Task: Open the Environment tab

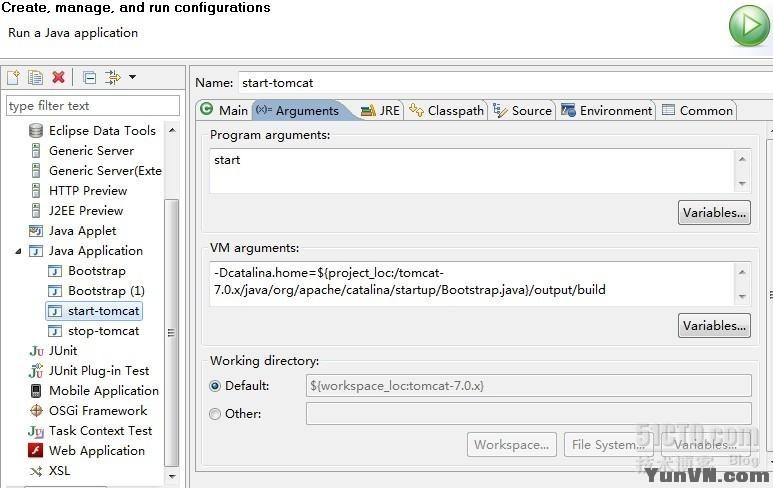Action: click(606, 110)
